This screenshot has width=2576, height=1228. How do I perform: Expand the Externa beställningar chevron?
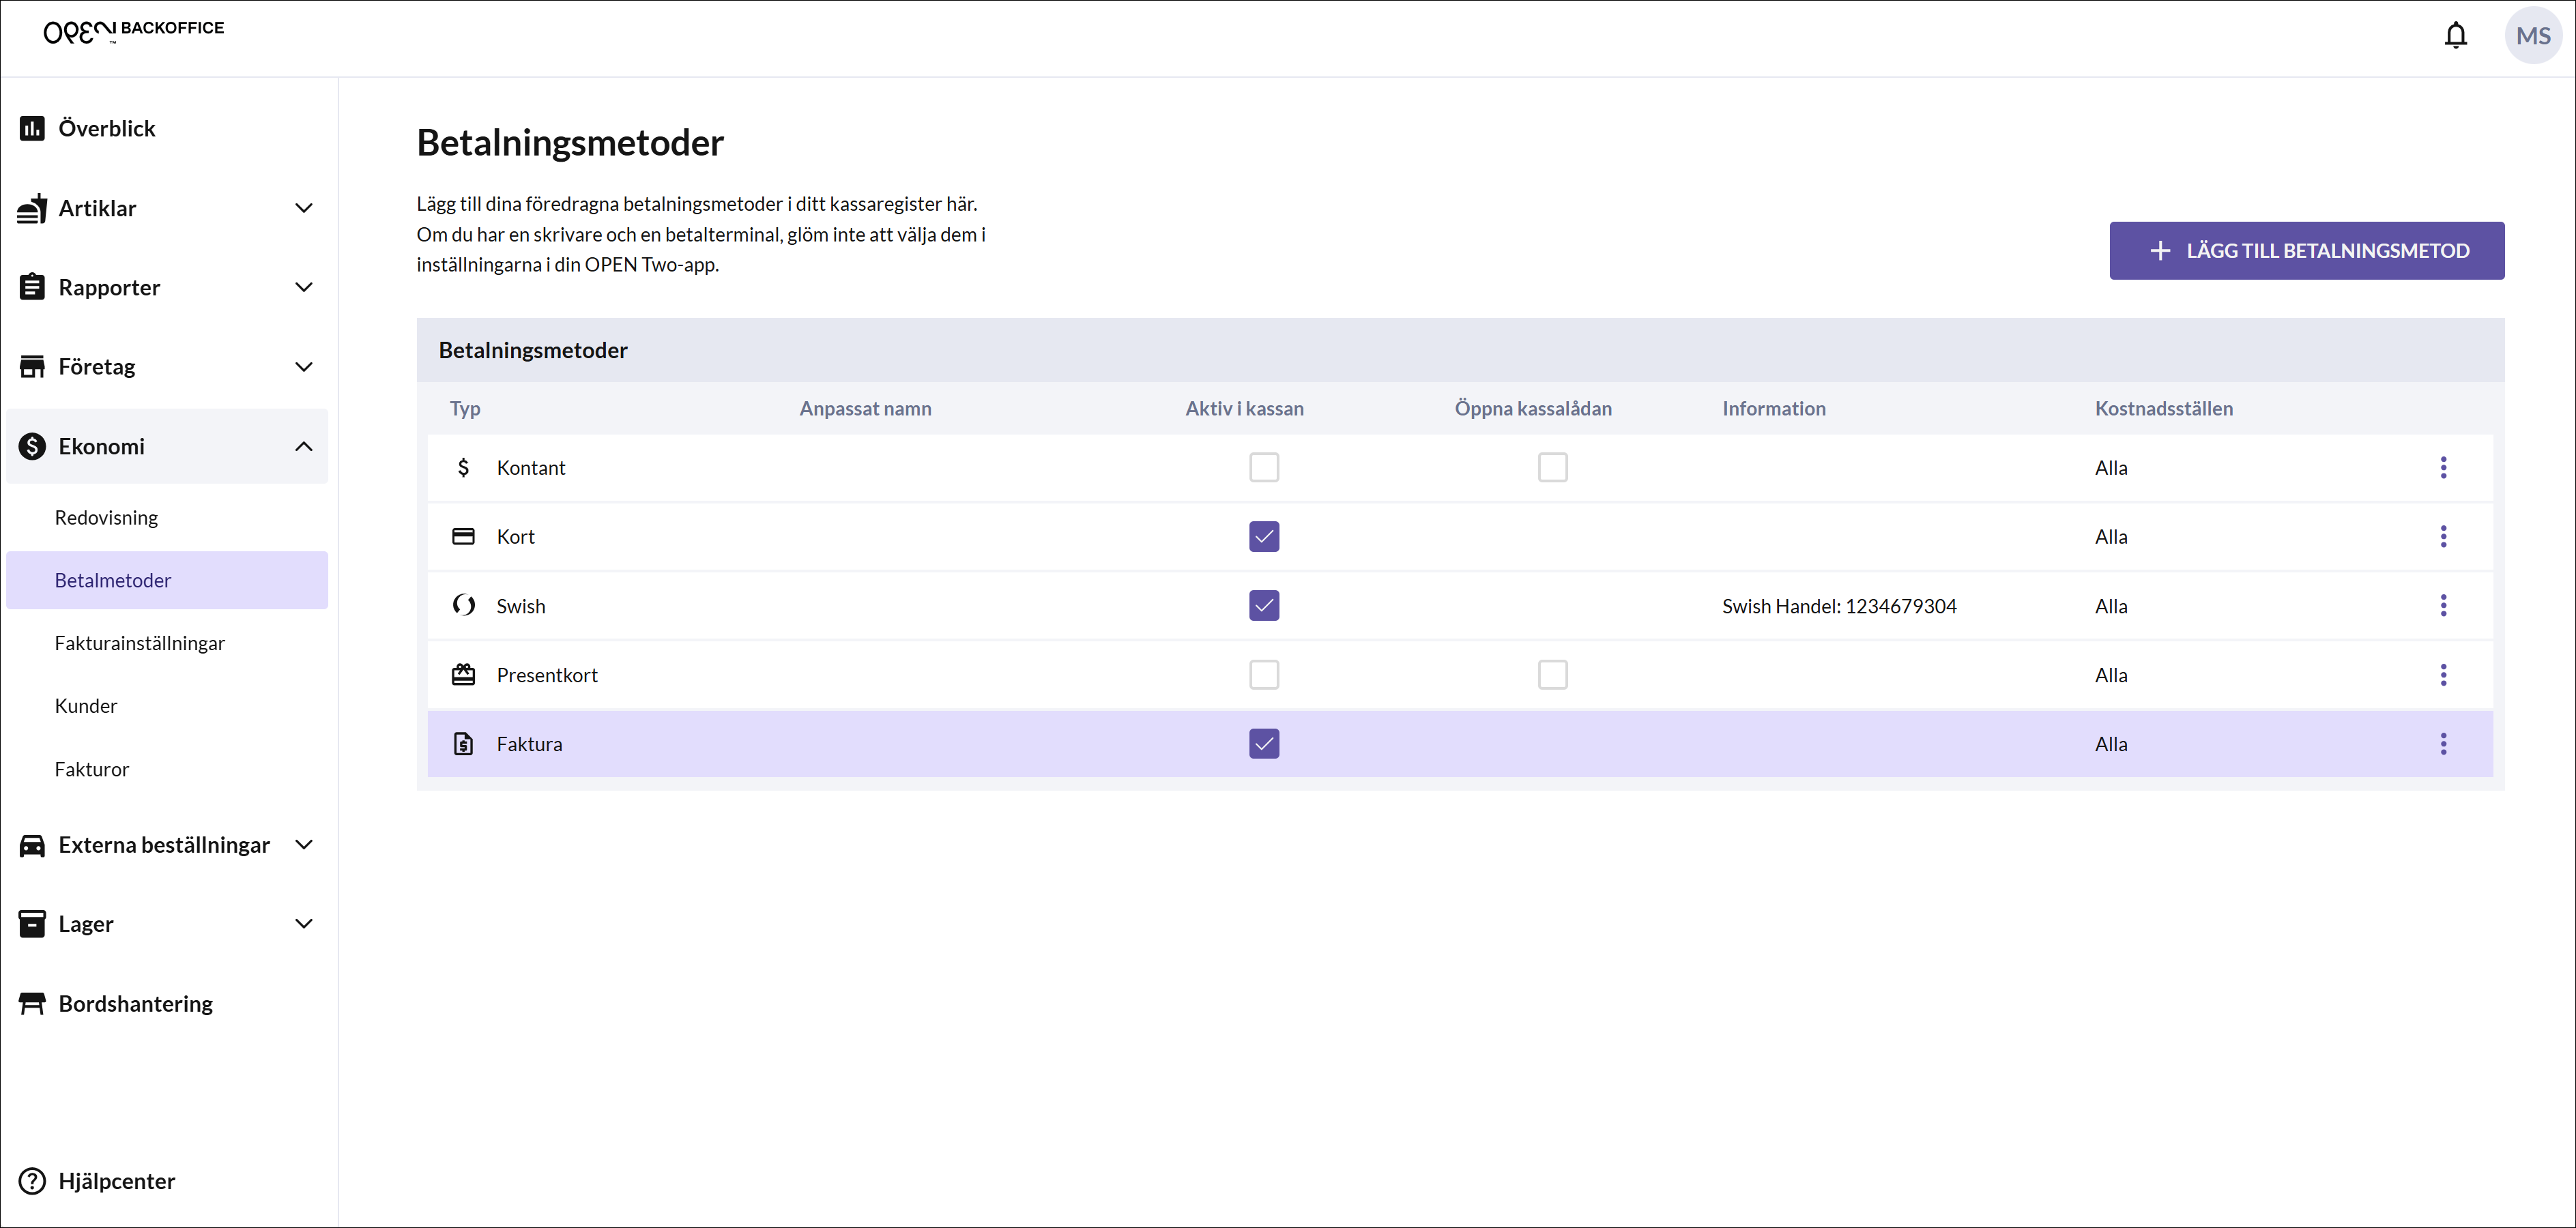(304, 845)
